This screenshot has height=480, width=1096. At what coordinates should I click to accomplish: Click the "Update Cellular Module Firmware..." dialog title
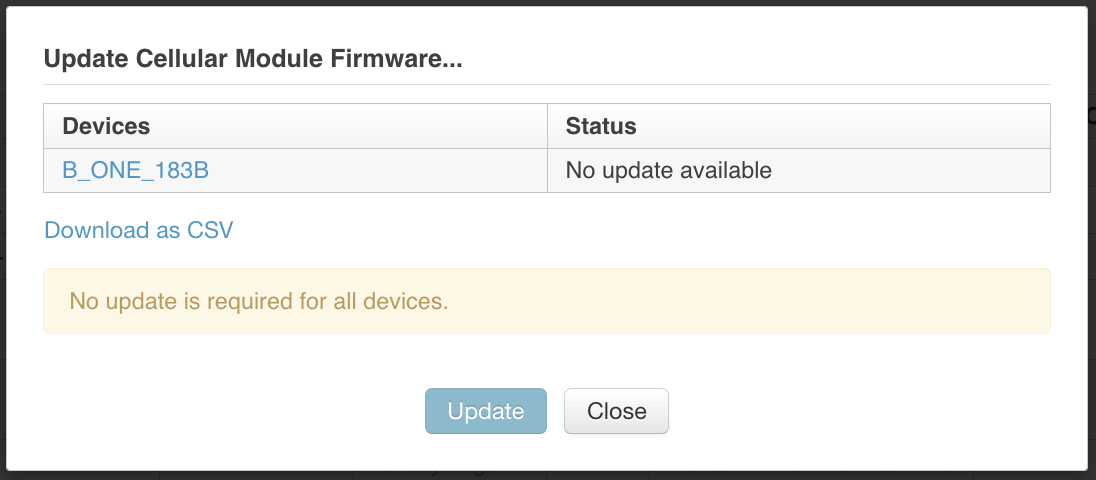(x=253, y=59)
